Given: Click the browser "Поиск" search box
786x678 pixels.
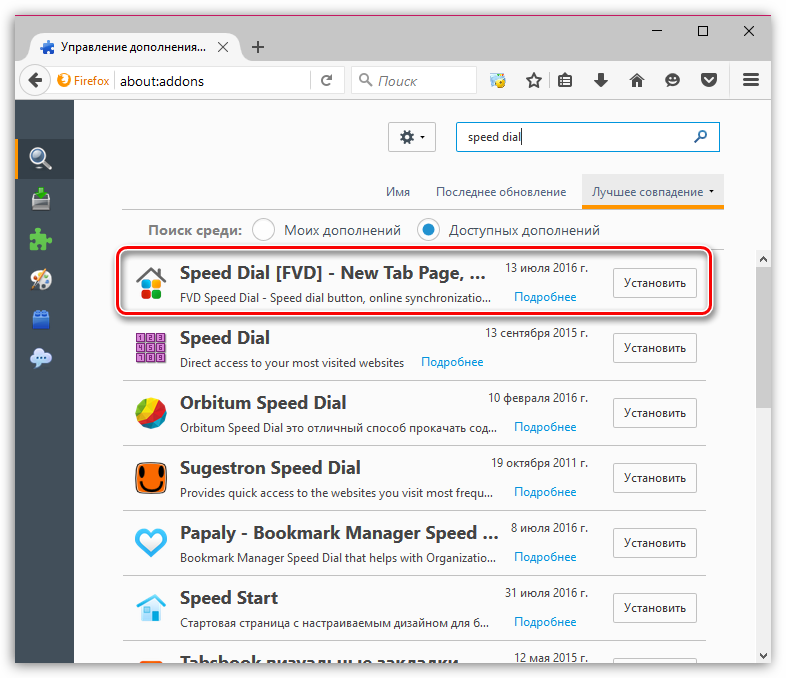Looking at the screenshot, I should pyautogui.click(x=414, y=80).
